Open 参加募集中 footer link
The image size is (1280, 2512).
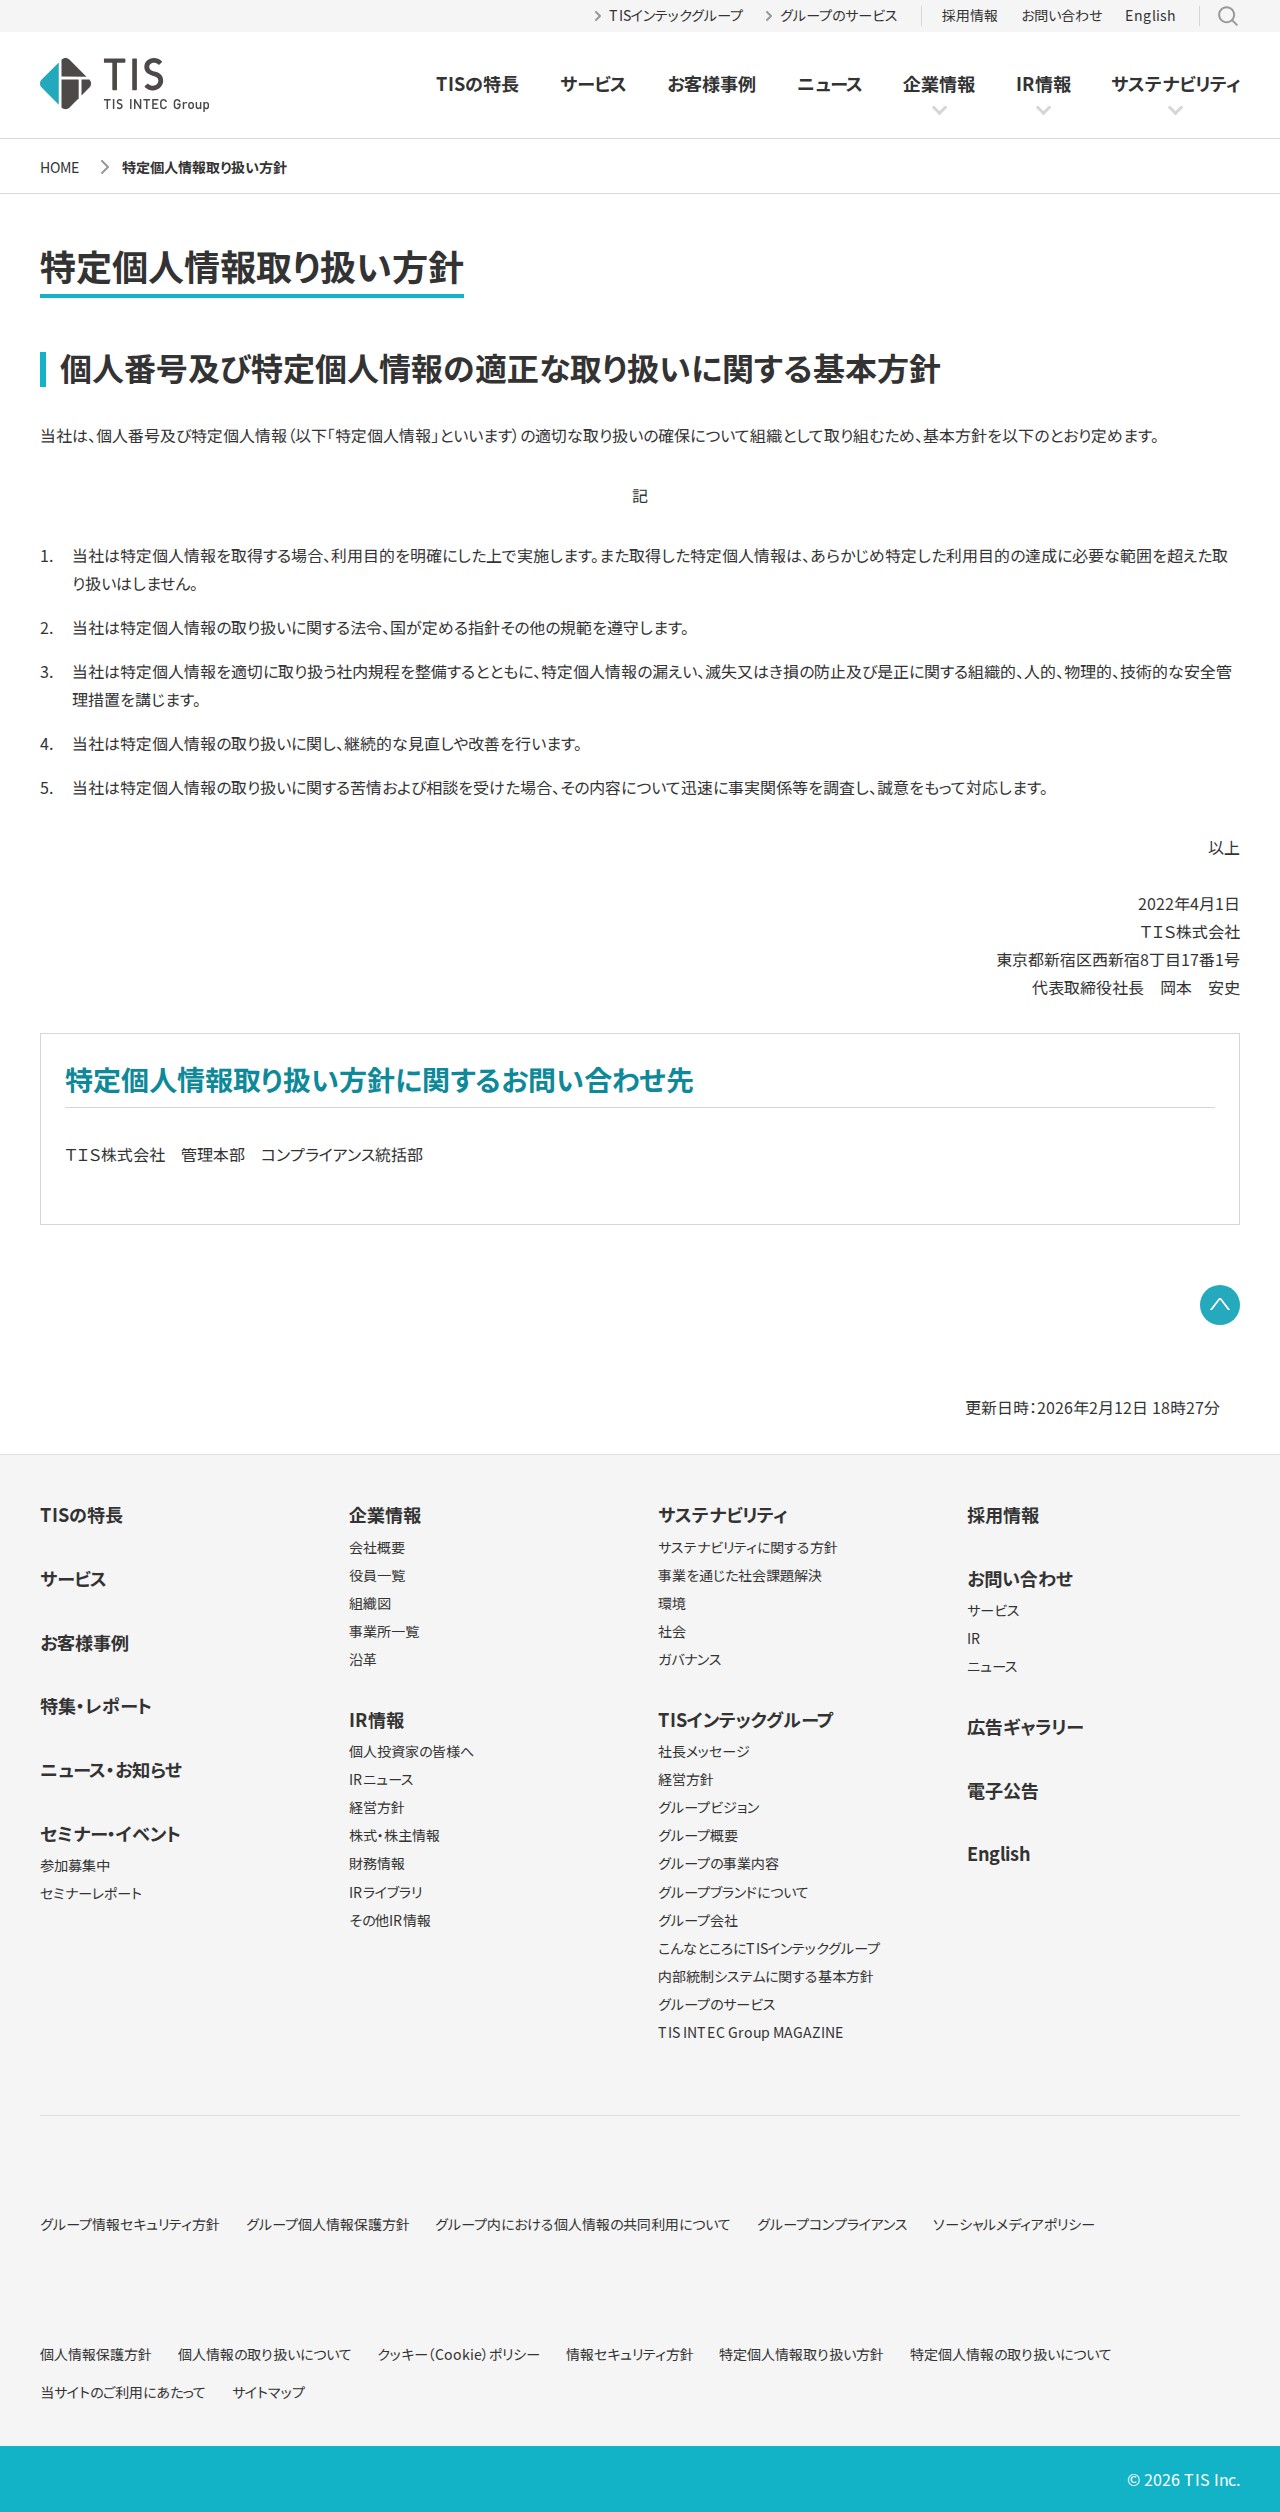75,1866
